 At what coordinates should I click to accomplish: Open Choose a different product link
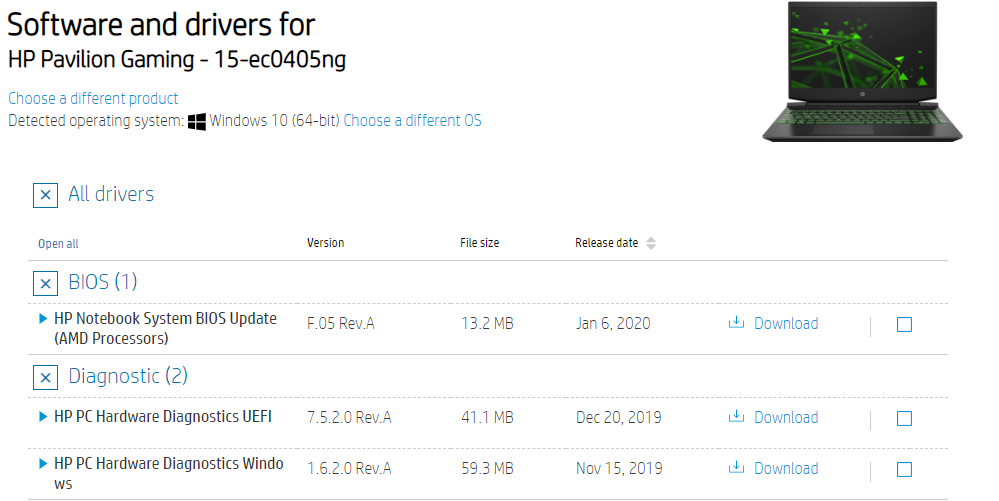(x=93, y=98)
